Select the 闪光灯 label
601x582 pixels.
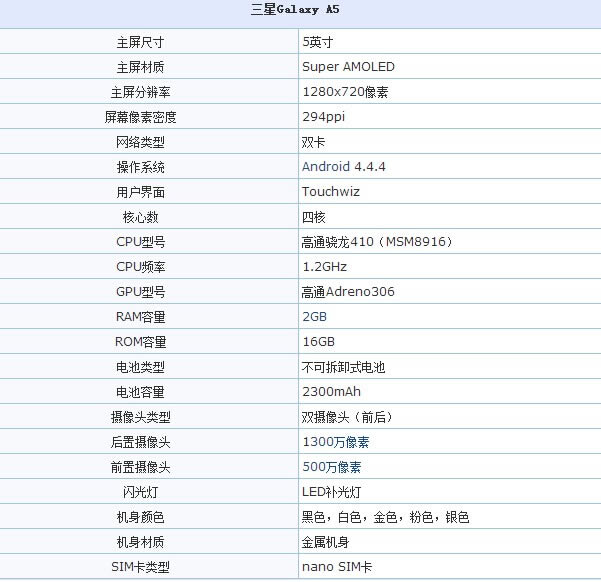coord(141,492)
